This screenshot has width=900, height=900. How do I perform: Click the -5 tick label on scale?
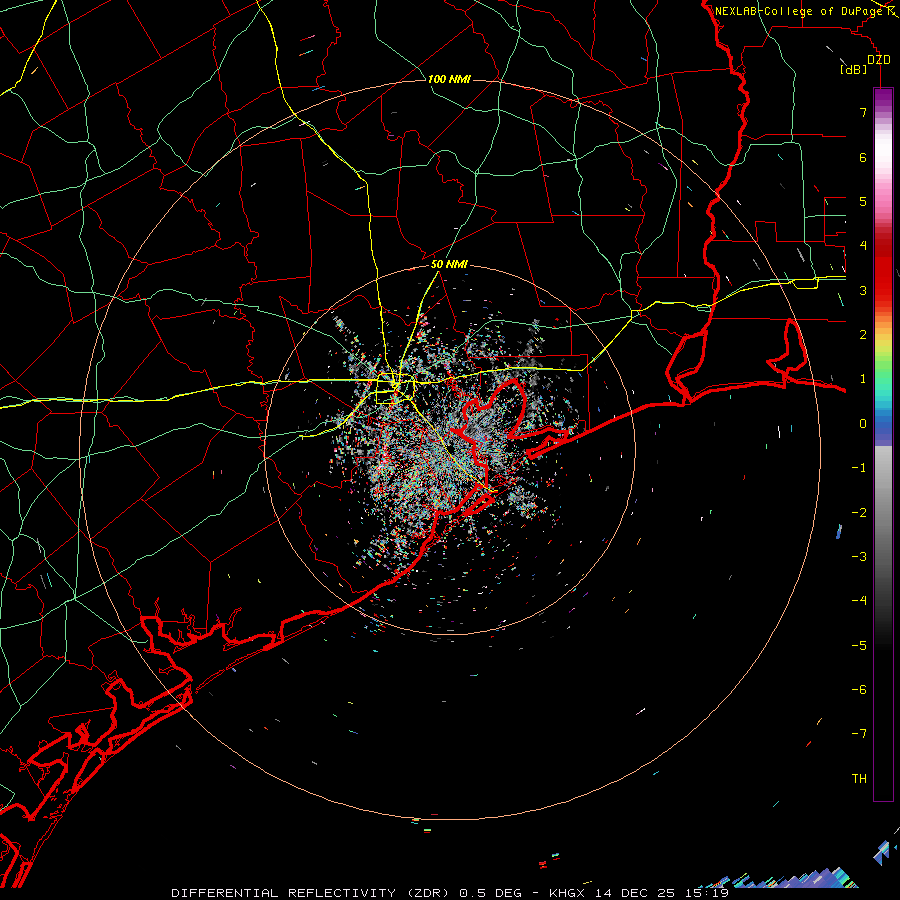pos(859,646)
